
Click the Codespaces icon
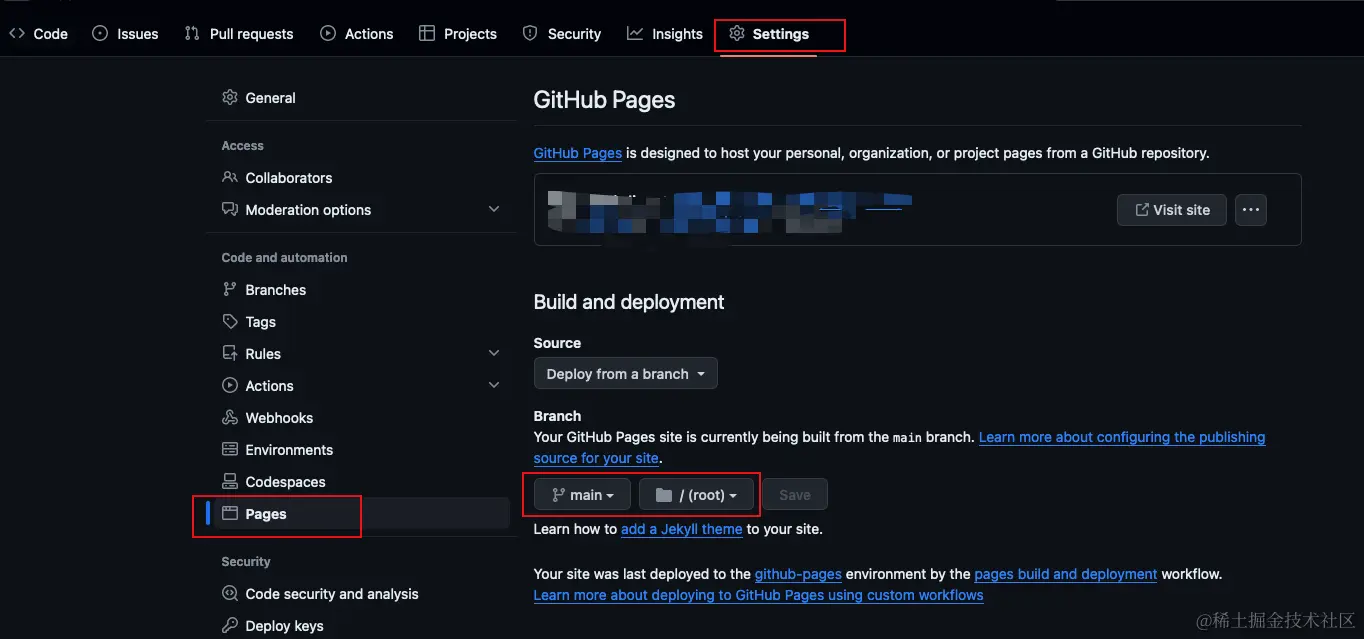click(x=230, y=481)
